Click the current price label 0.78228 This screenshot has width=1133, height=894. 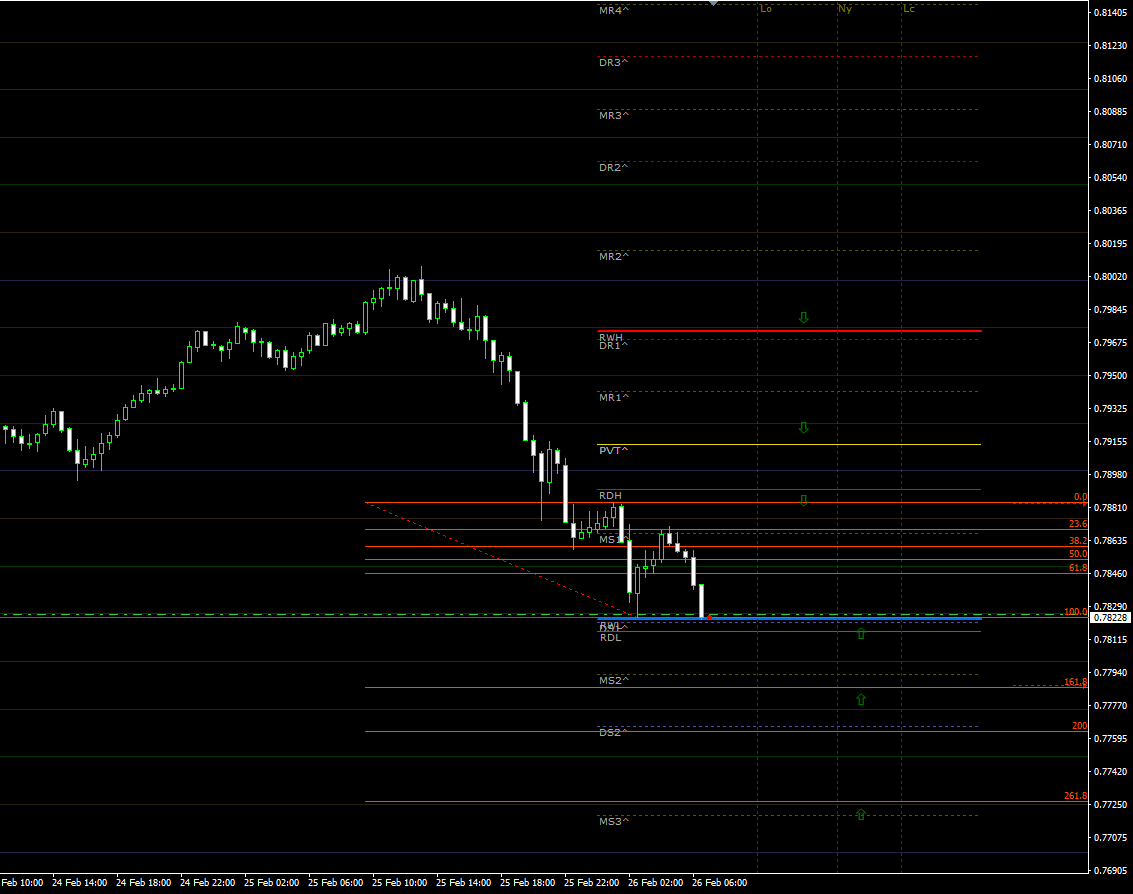[x=1110, y=618]
